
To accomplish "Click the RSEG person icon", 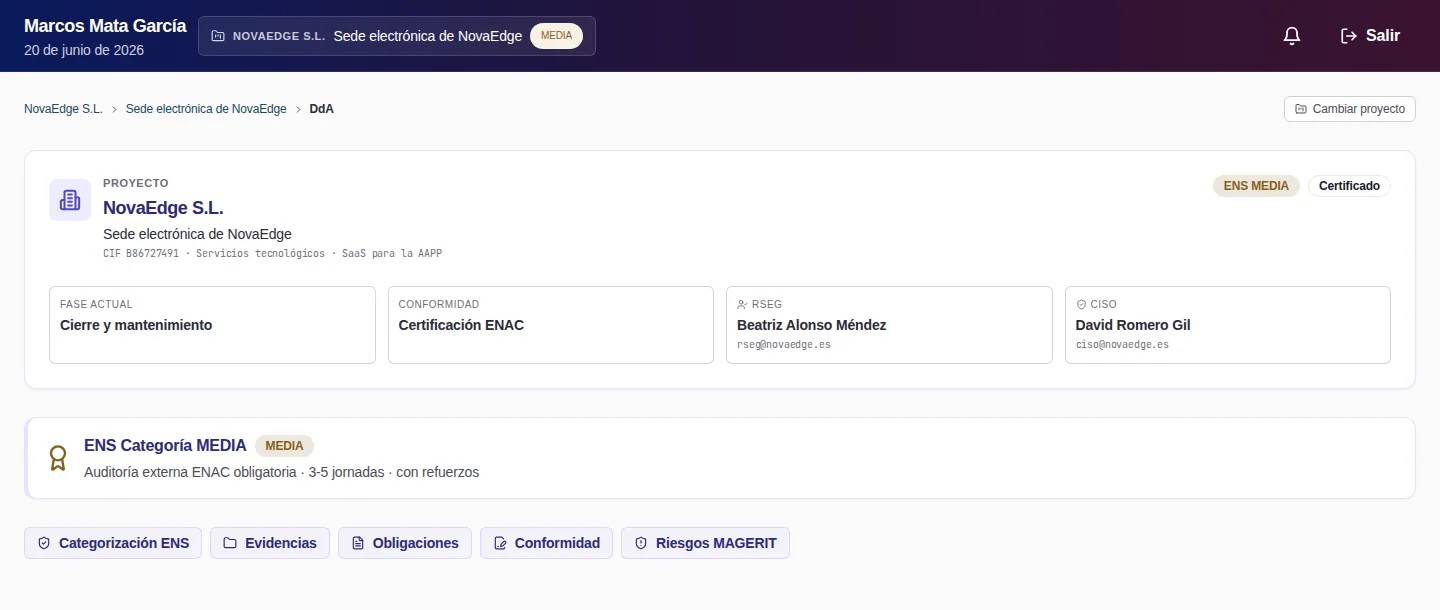I will coord(742,304).
